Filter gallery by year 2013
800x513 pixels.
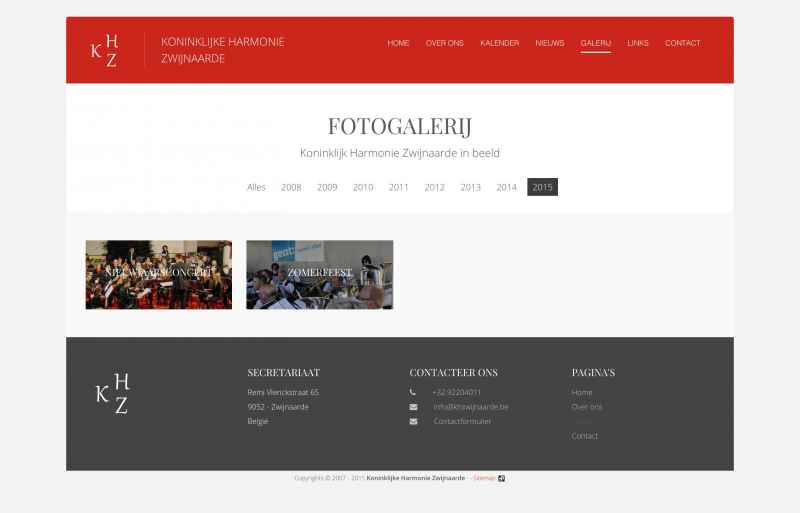470,187
